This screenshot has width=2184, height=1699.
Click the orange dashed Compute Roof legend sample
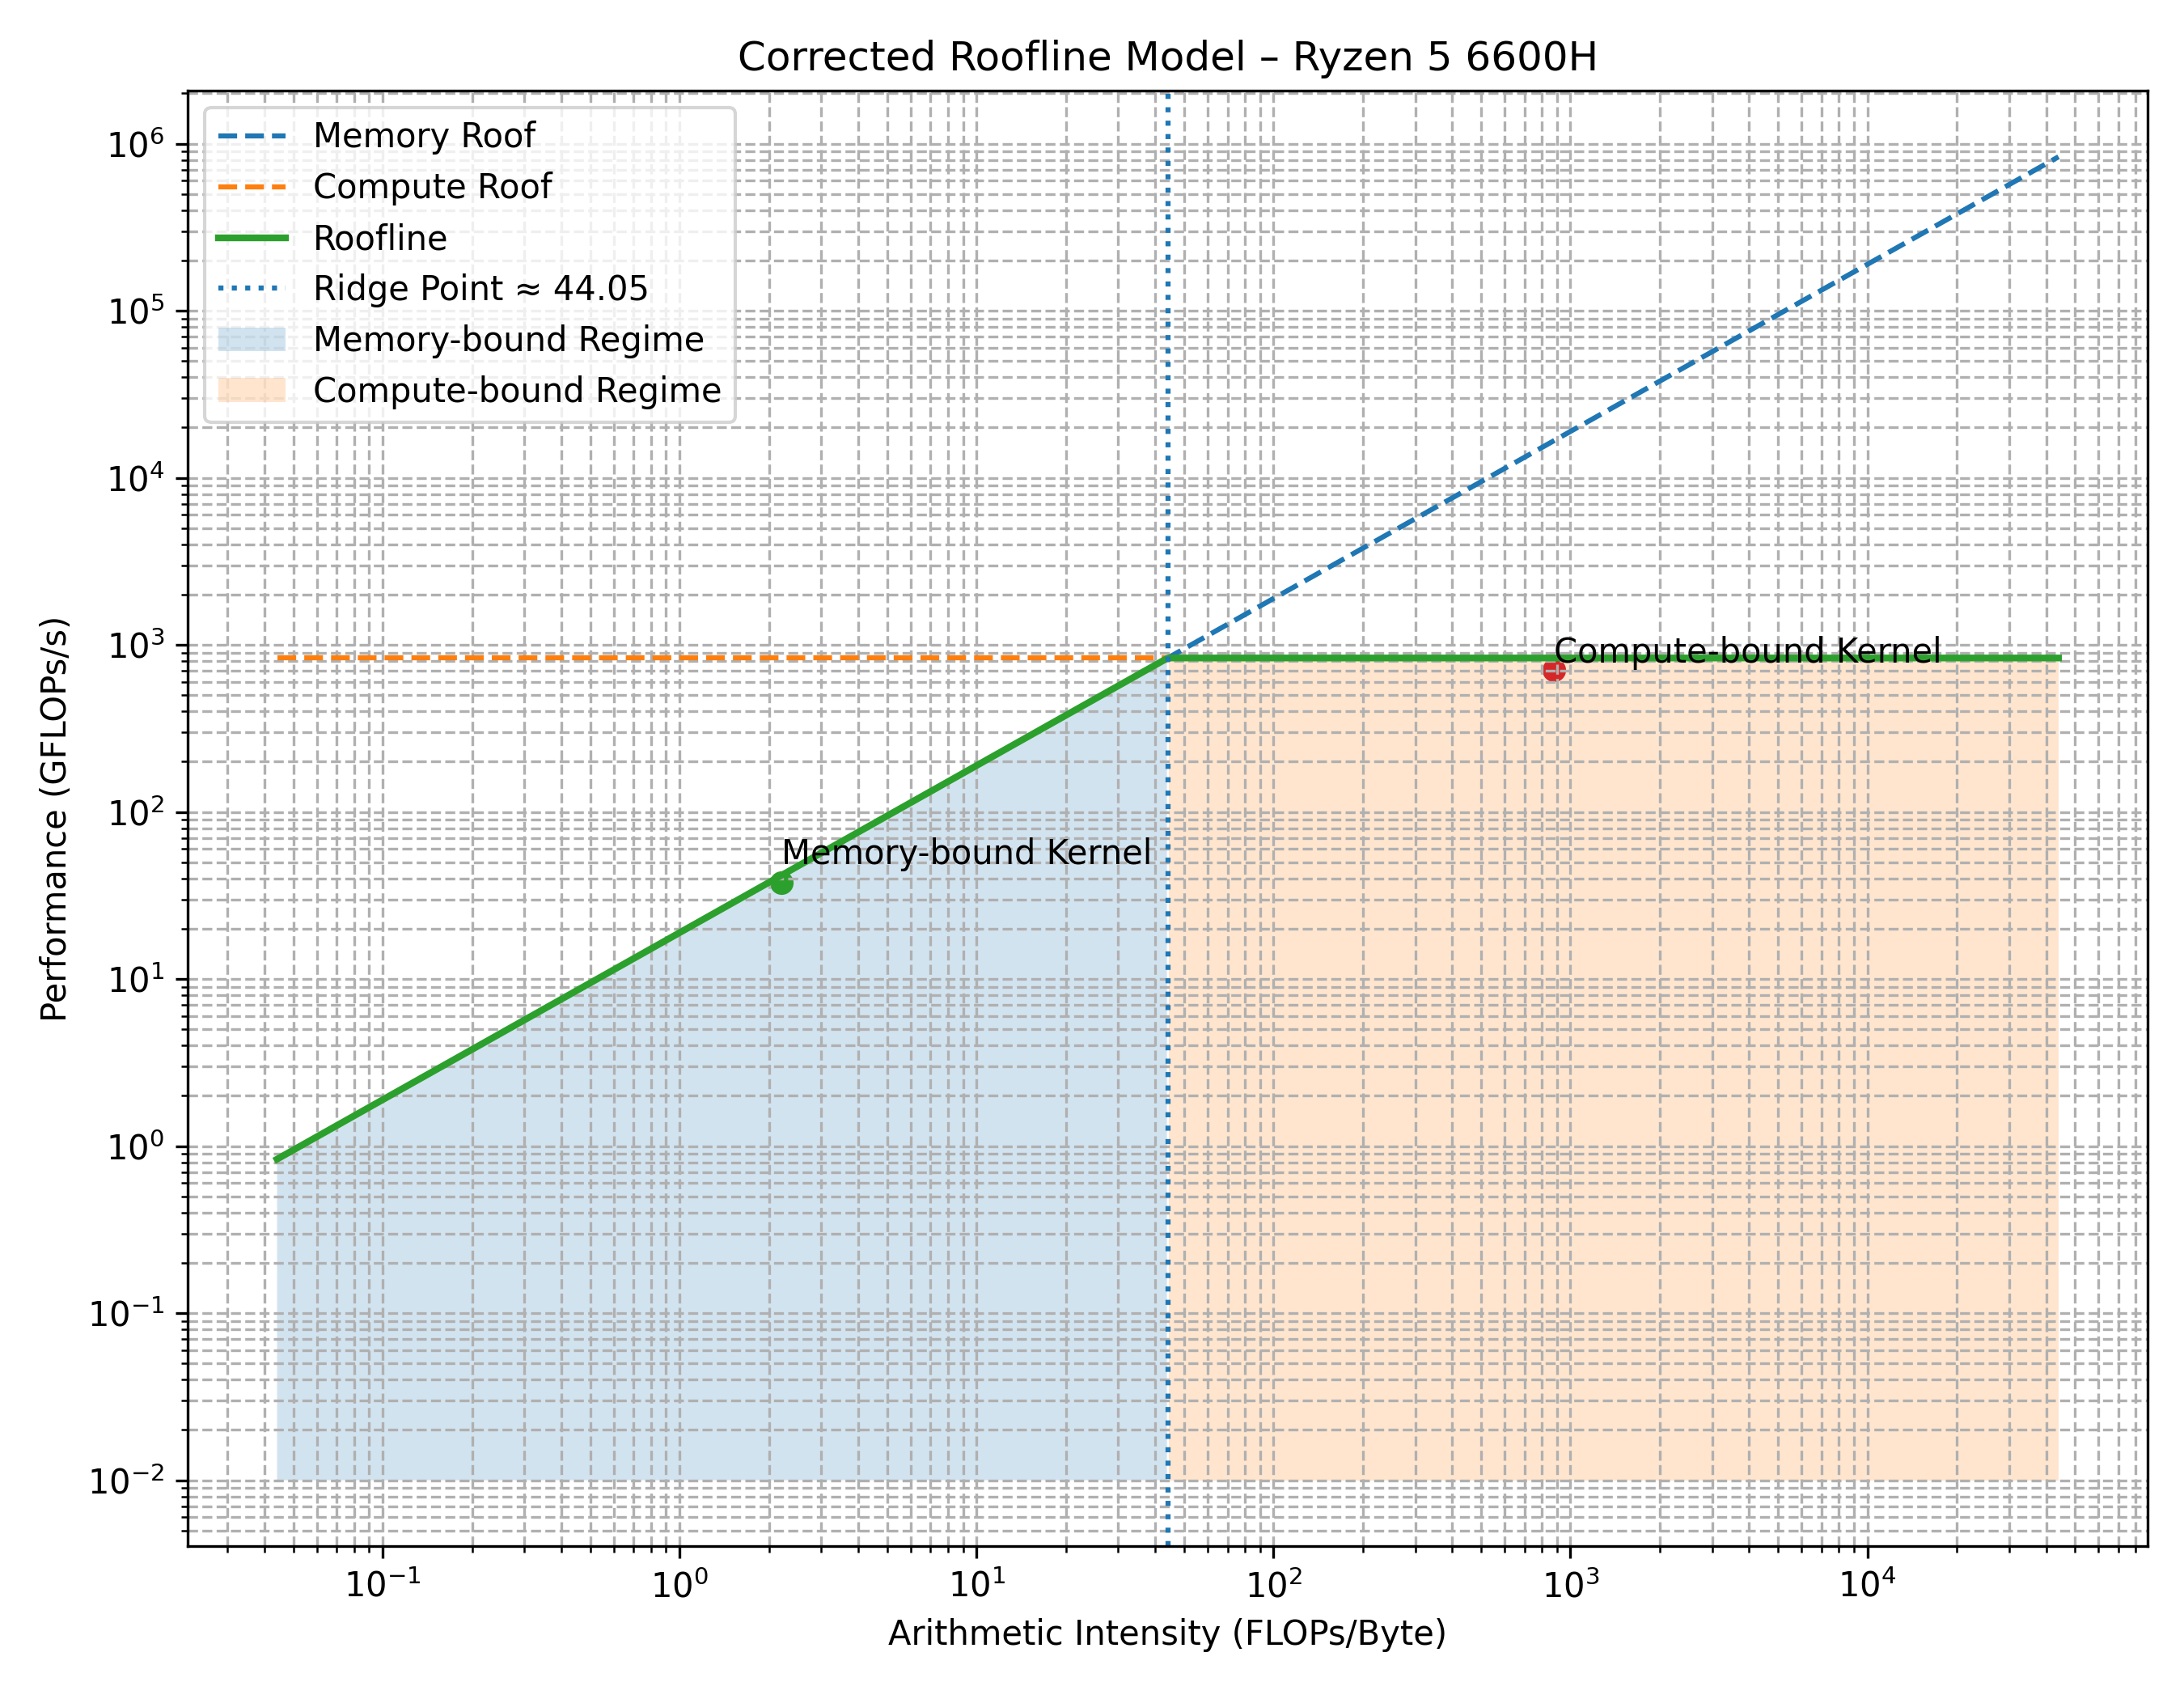click(x=252, y=187)
